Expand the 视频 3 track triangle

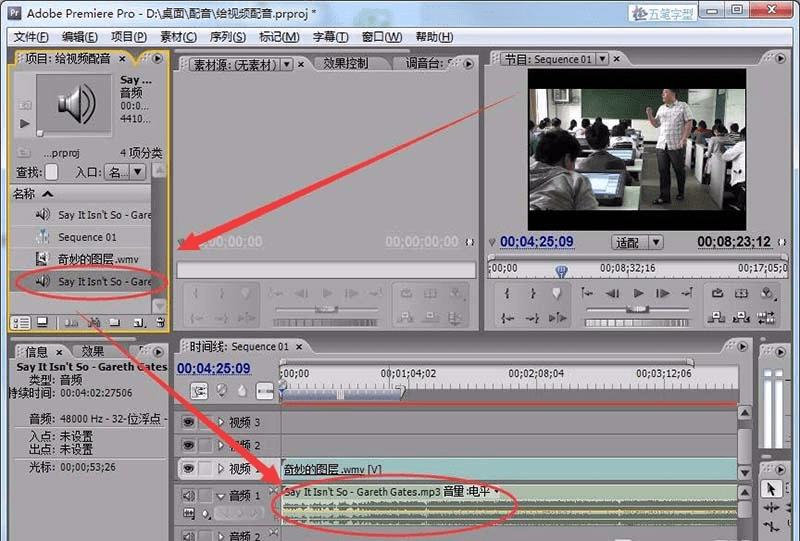[x=221, y=423]
